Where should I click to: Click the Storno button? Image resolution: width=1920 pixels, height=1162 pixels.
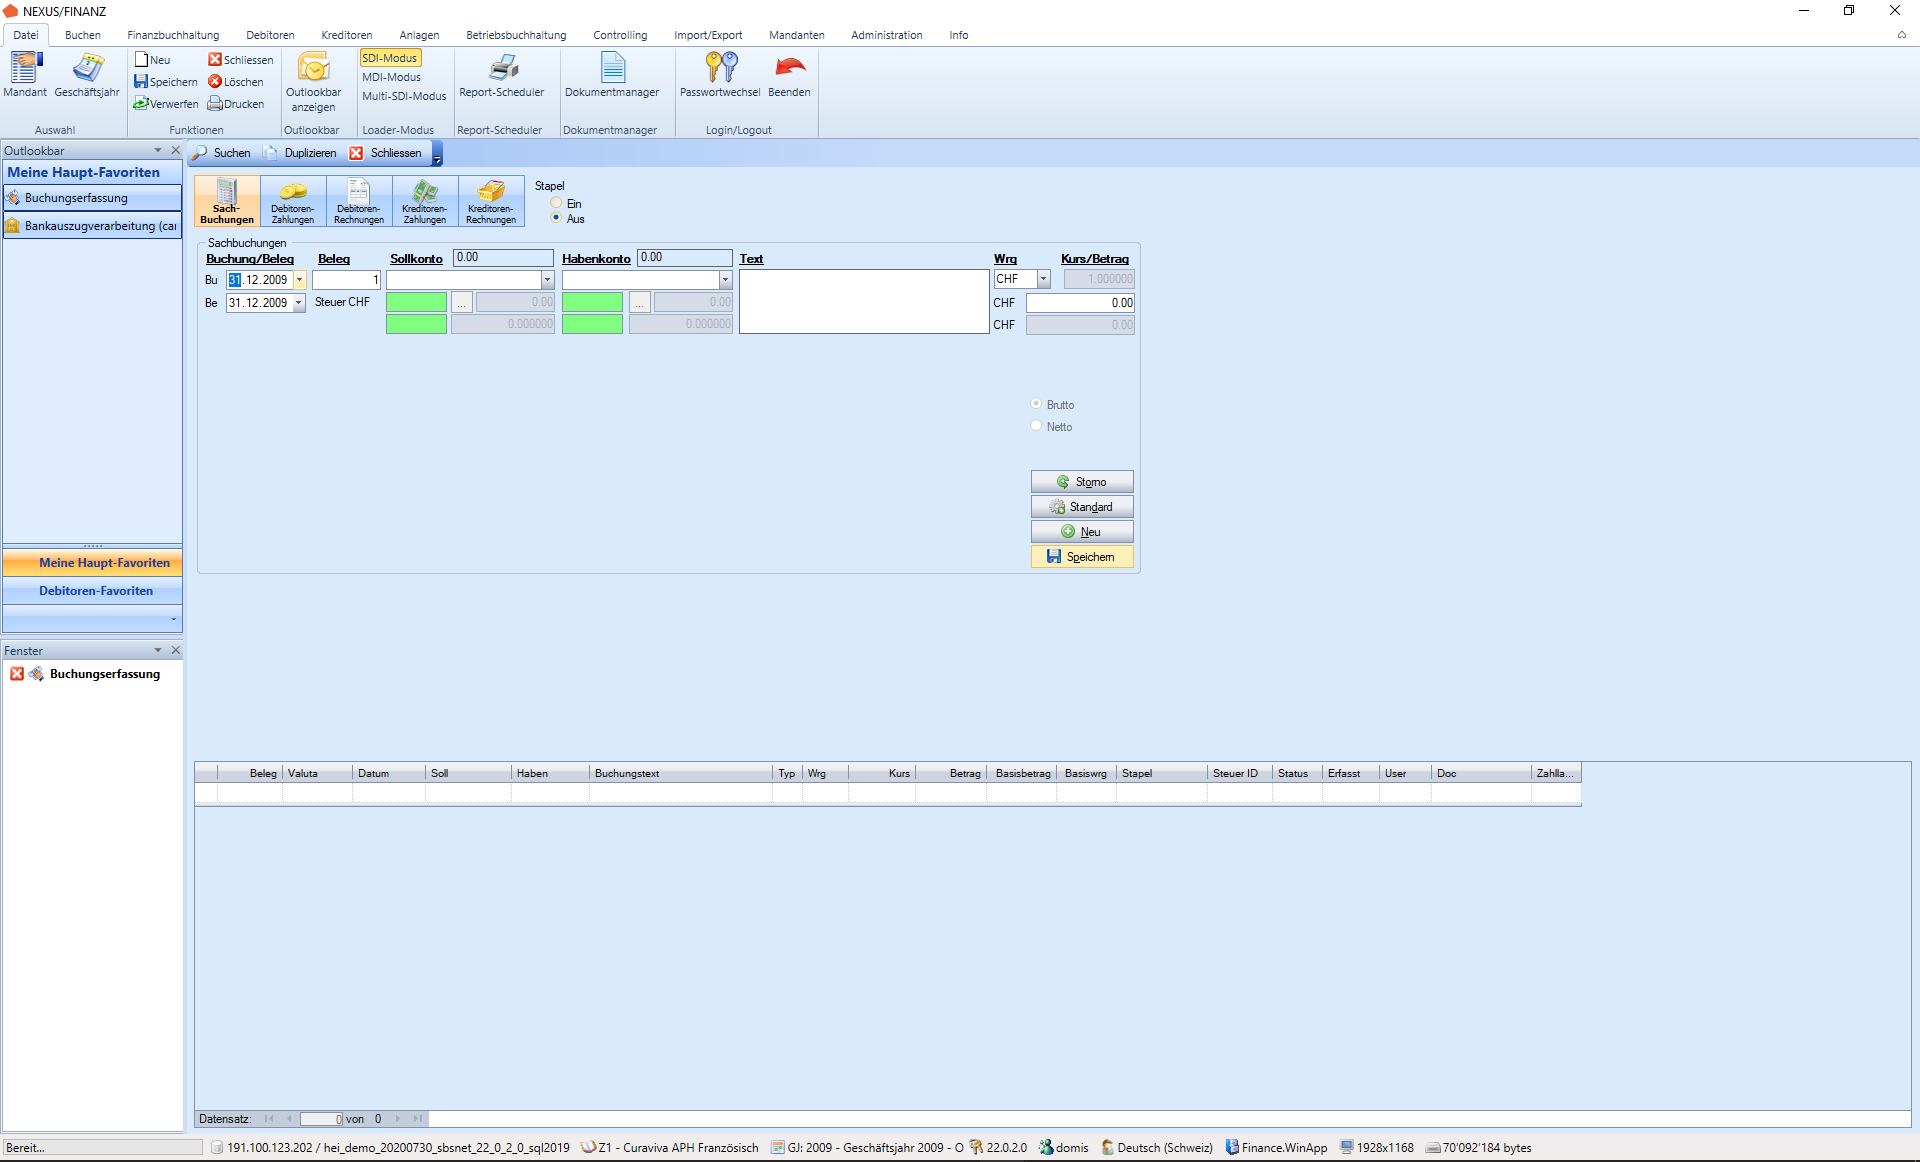coord(1082,482)
